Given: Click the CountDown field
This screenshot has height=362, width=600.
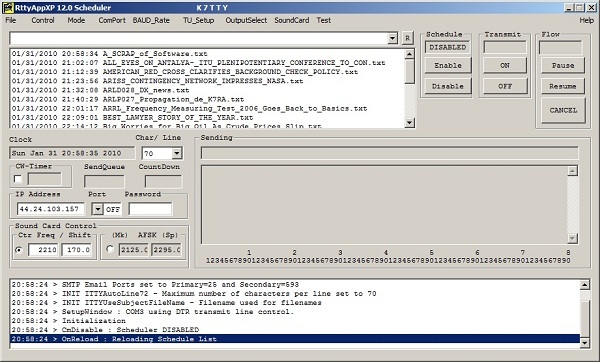Looking at the screenshot, I should [163, 181].
